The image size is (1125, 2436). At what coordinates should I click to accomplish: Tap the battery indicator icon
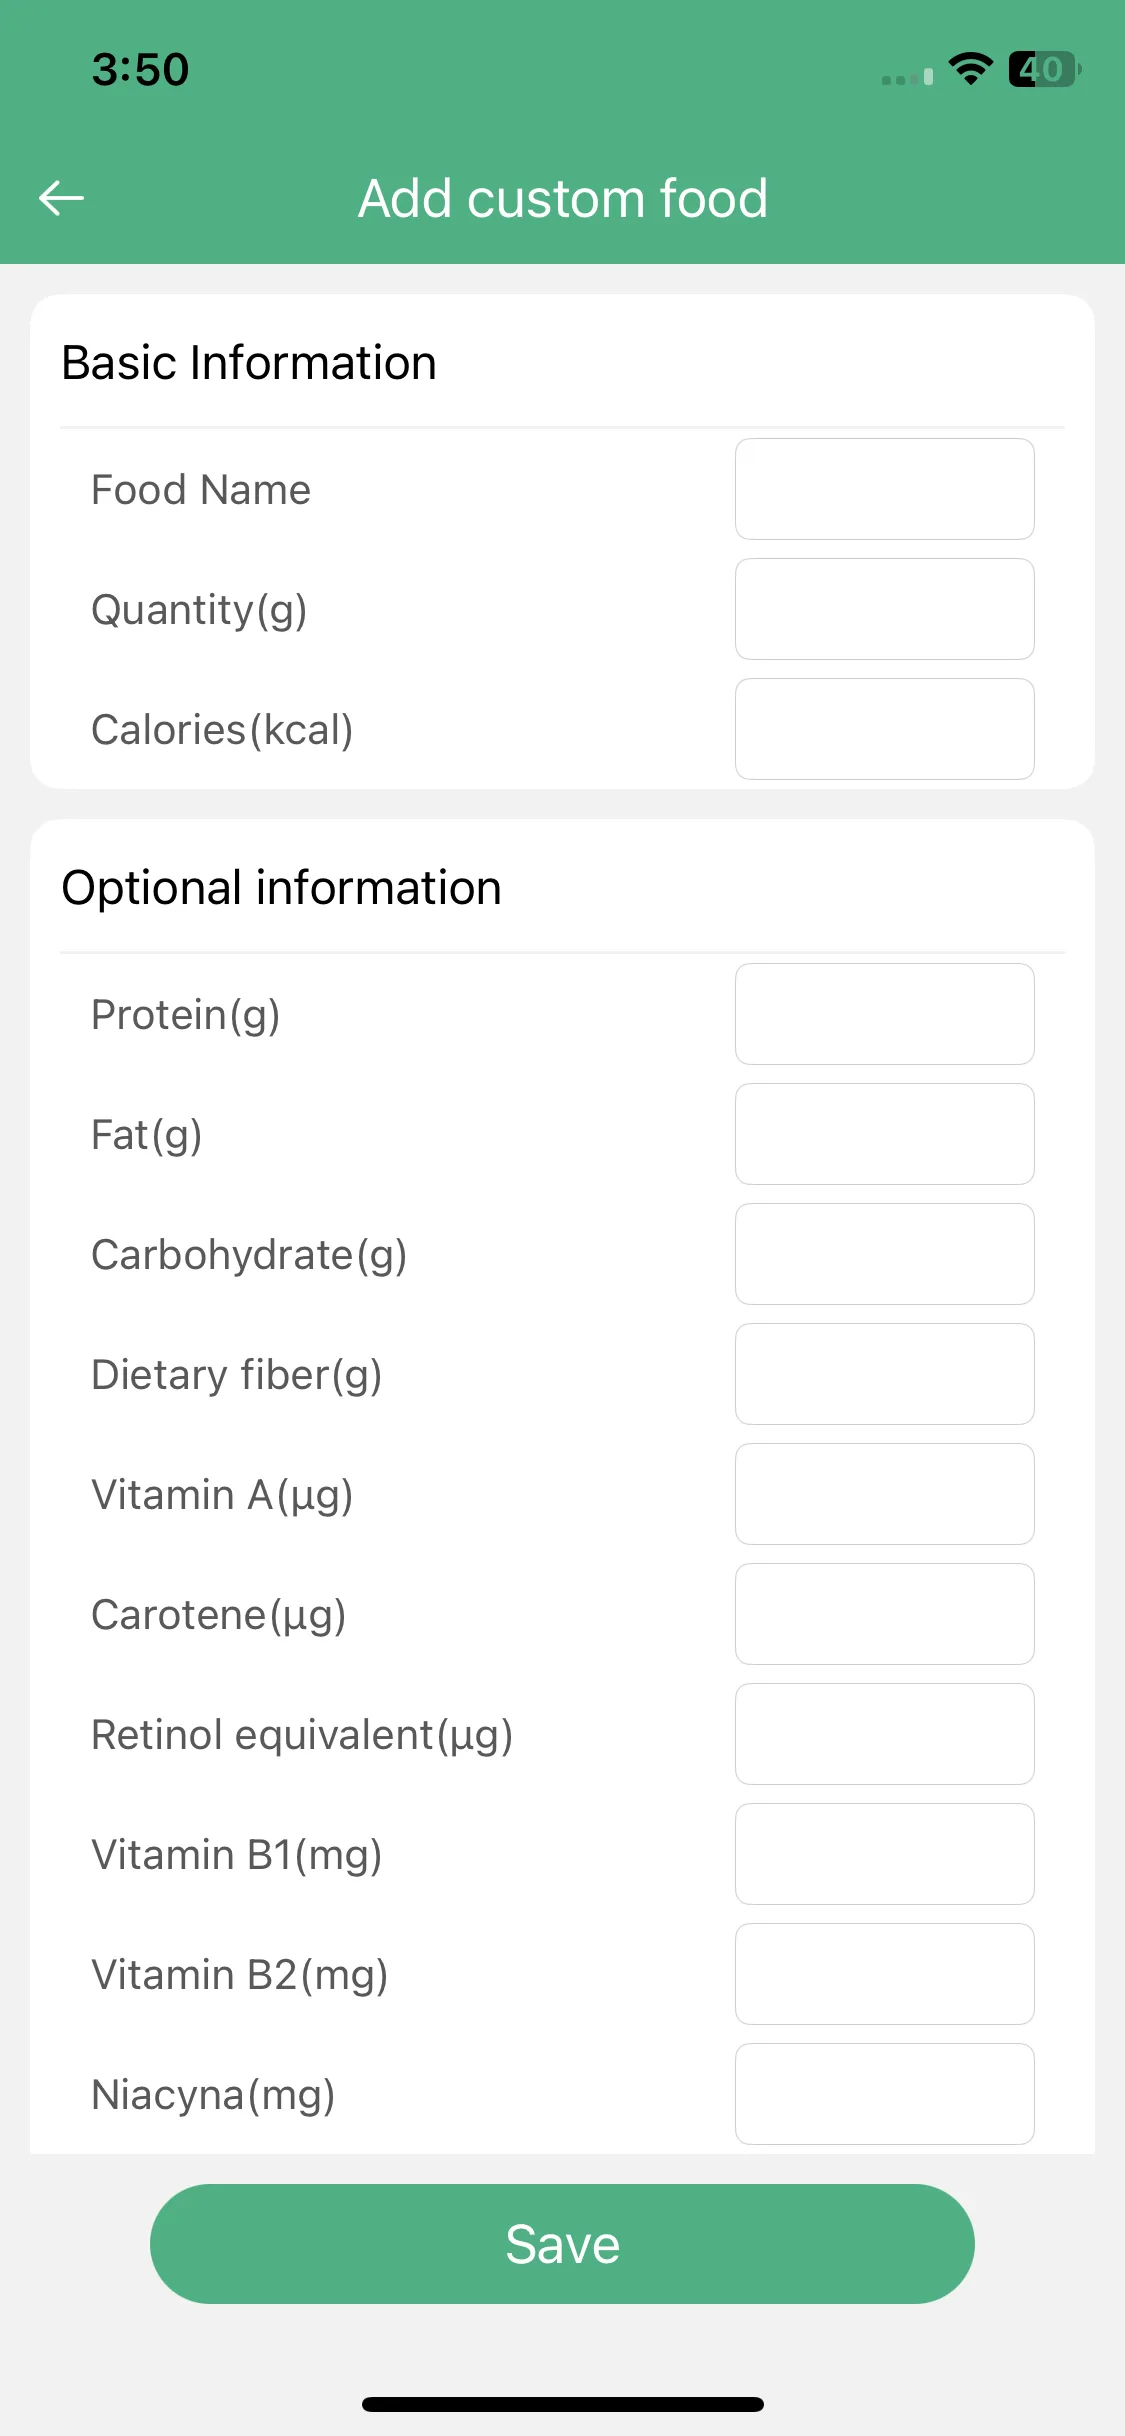pyautogui.click(x=1045, y=69)
